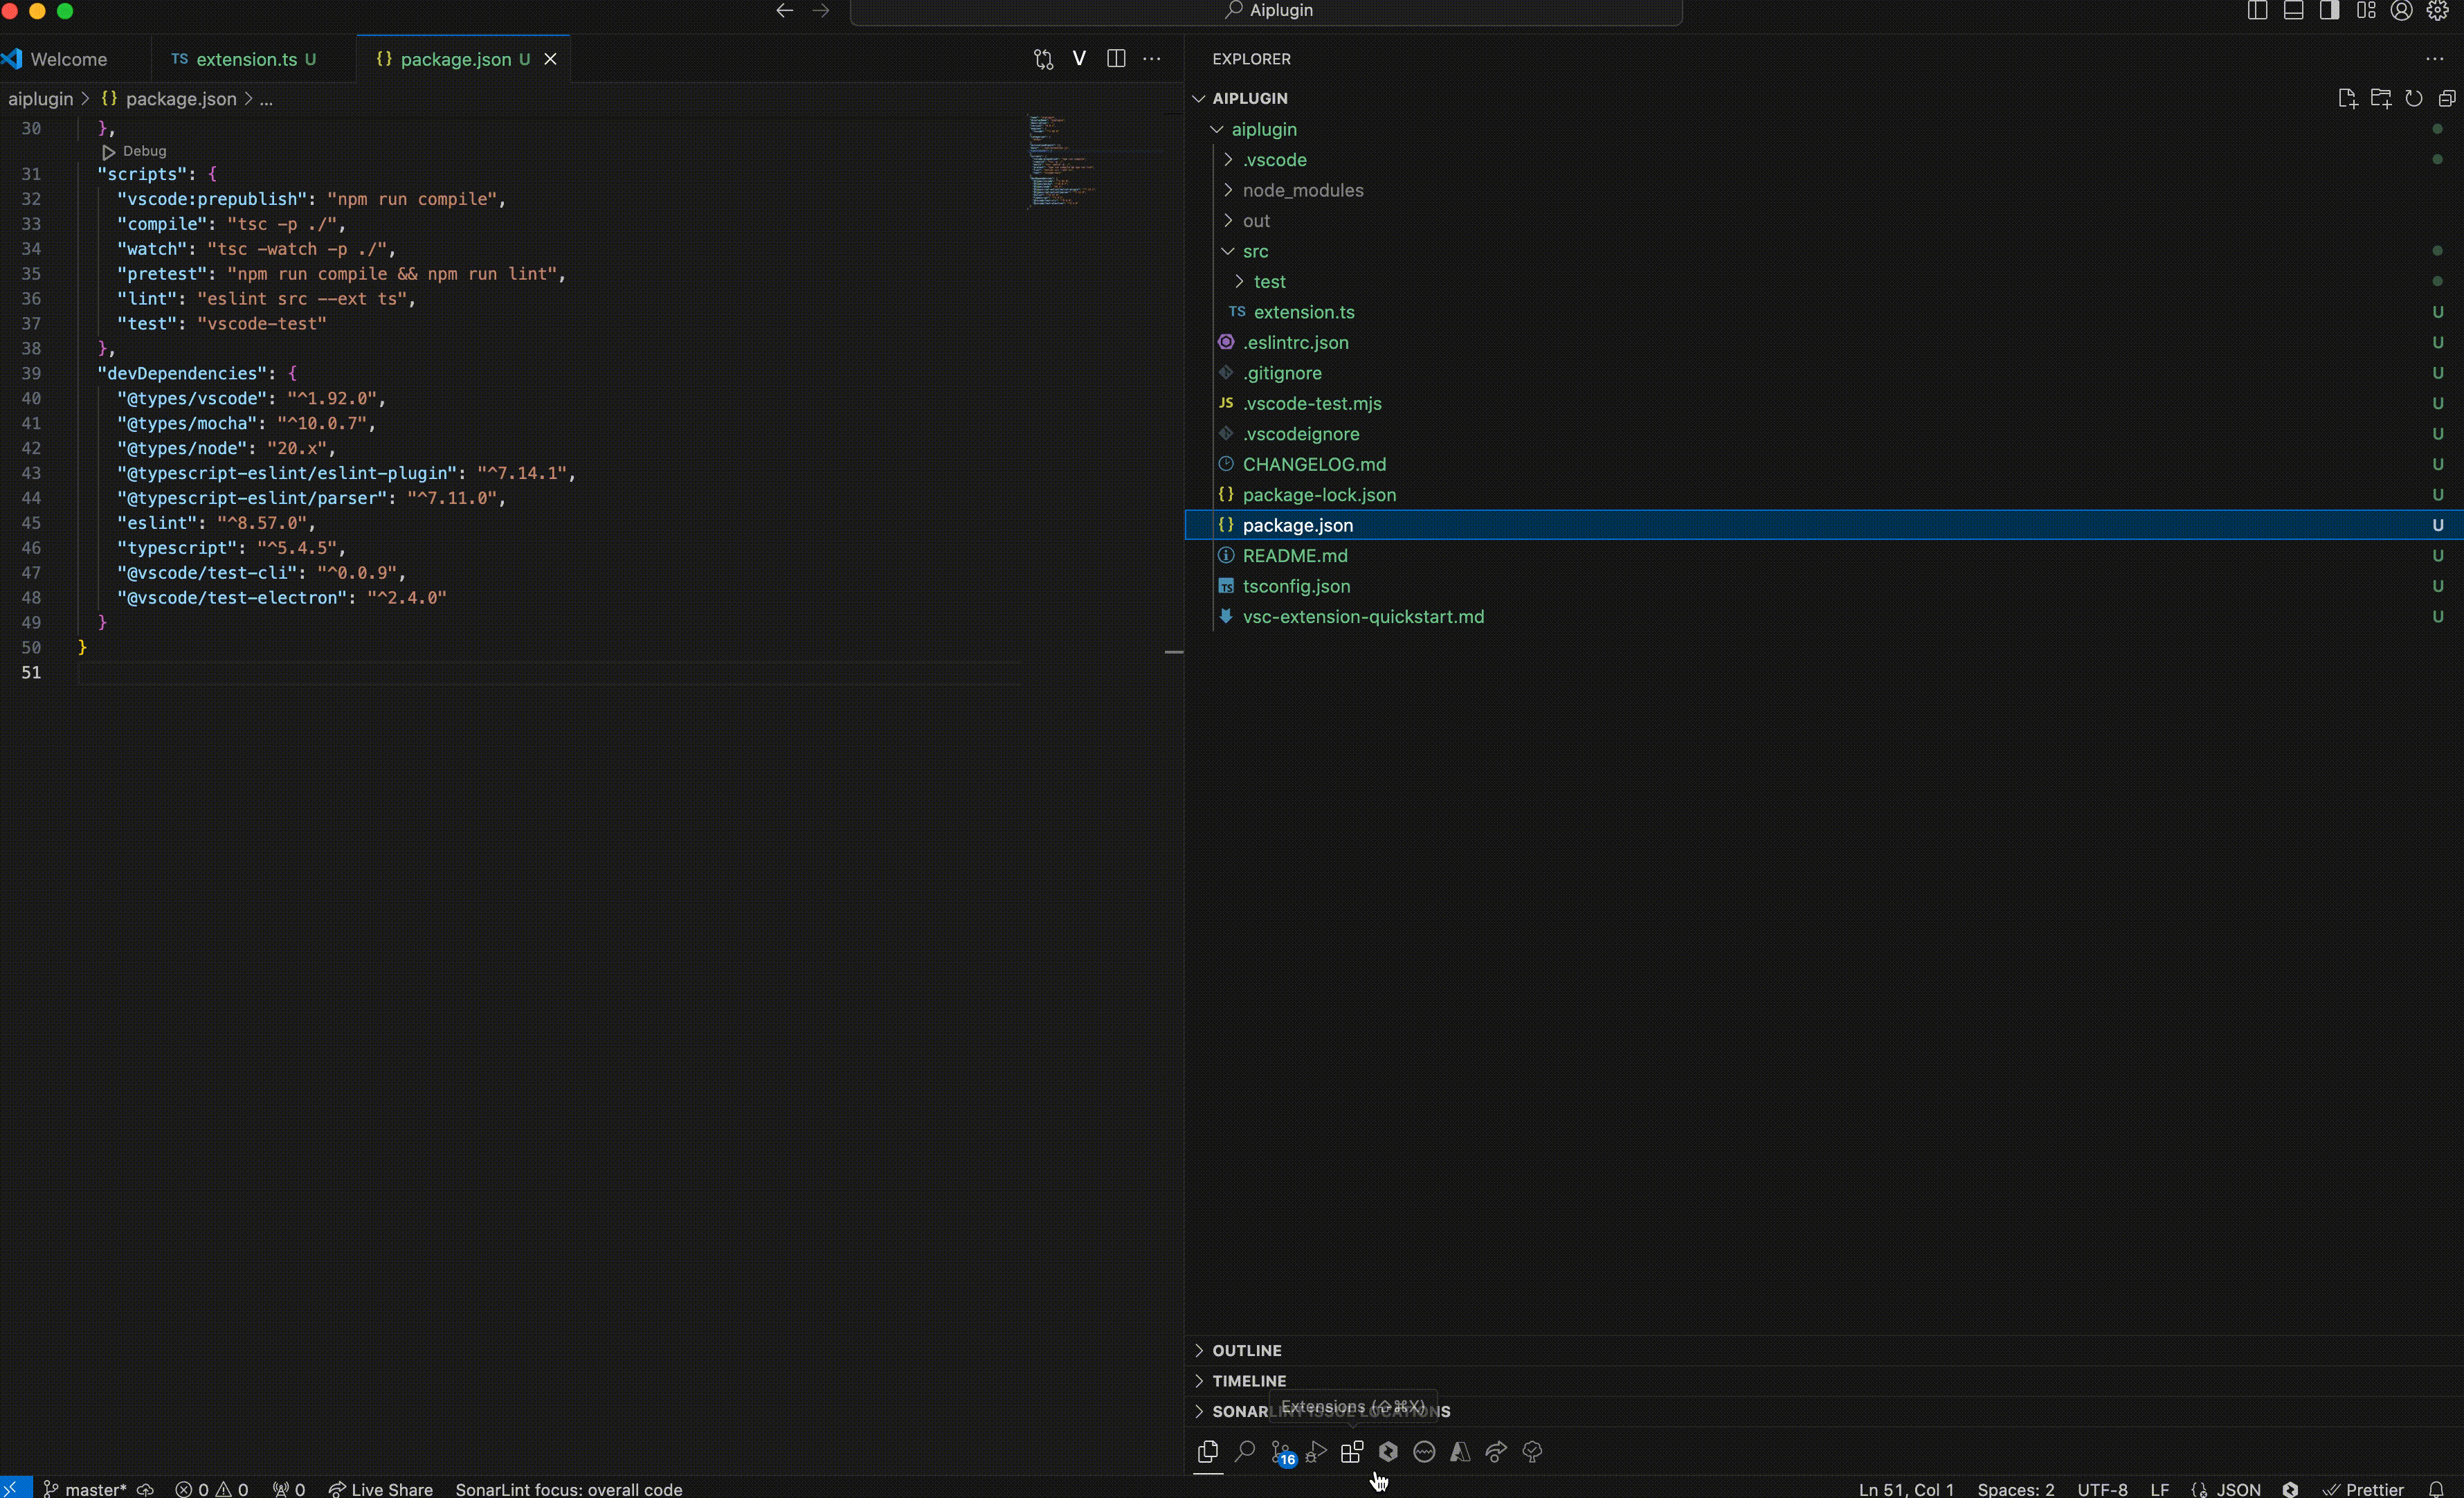Split the editor to the right
This screenshot has width=2464, height=1498.
click(x=1116, y=58)
